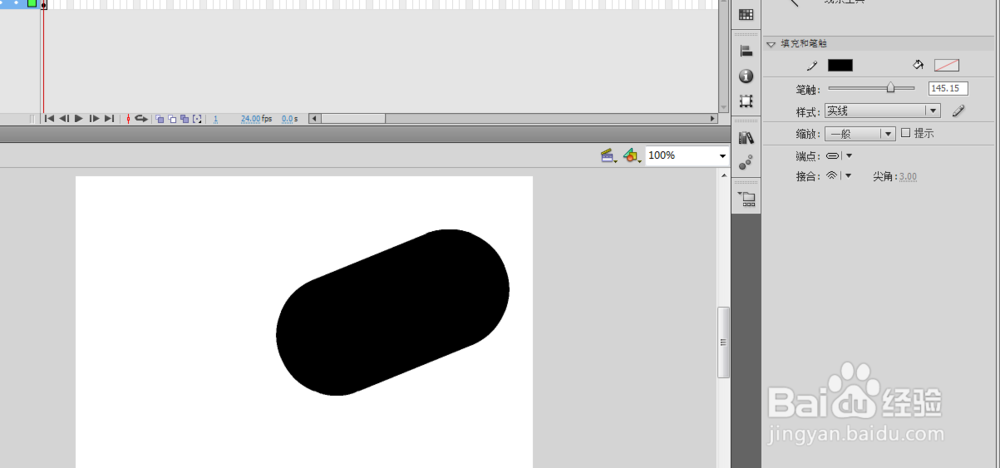This screenshot has height=468, width=1000.
Task: Click stage vertical scrollbar up arrow
Action: [724, 175]
